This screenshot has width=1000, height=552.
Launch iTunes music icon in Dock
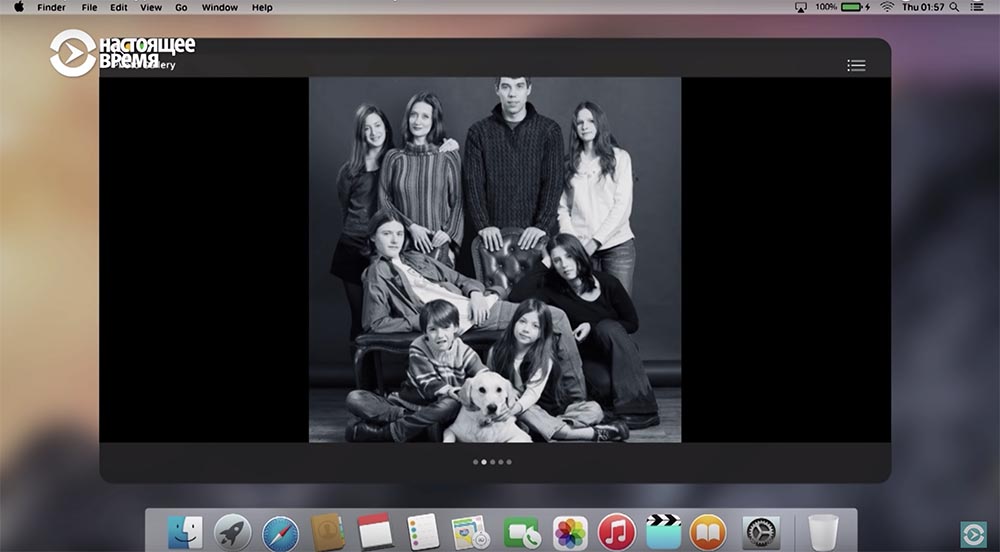tap(617, 533)
